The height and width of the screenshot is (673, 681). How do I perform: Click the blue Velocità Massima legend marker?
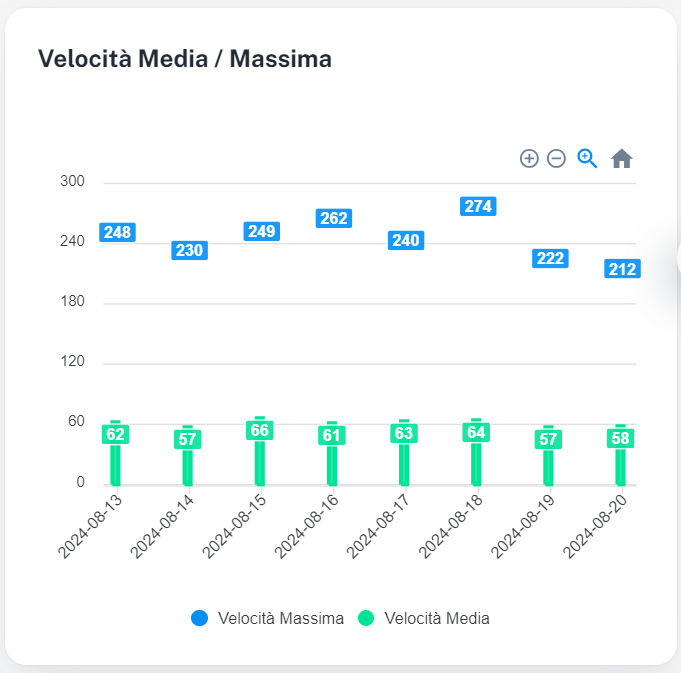click(200, 618)
